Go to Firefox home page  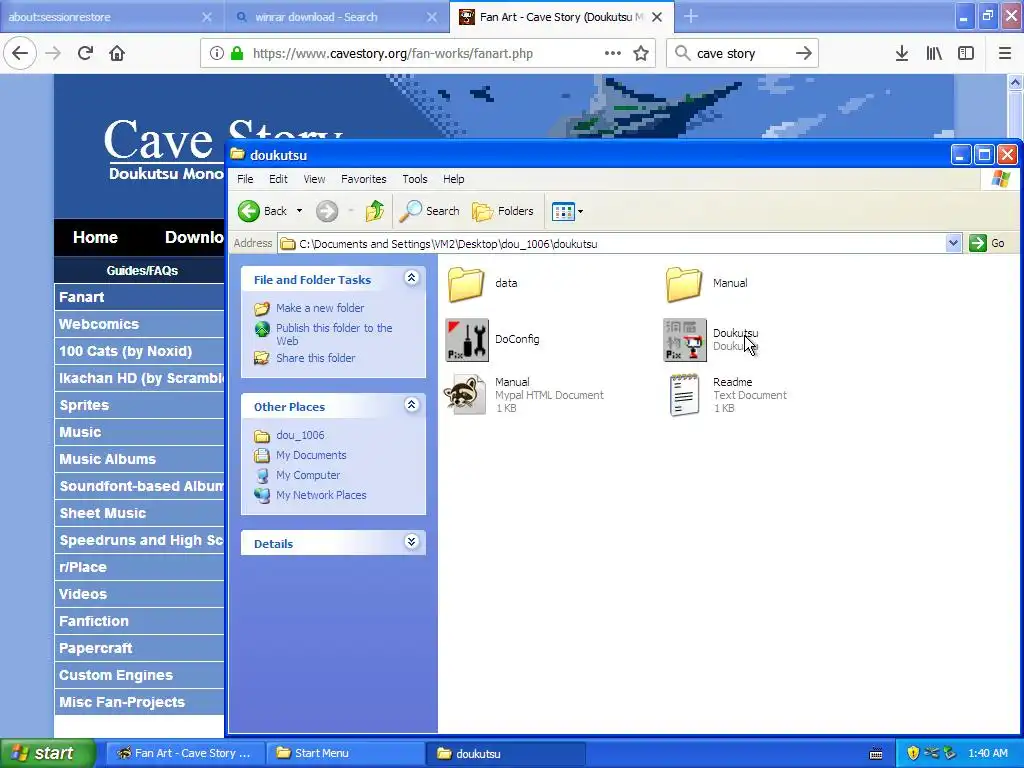117,53
